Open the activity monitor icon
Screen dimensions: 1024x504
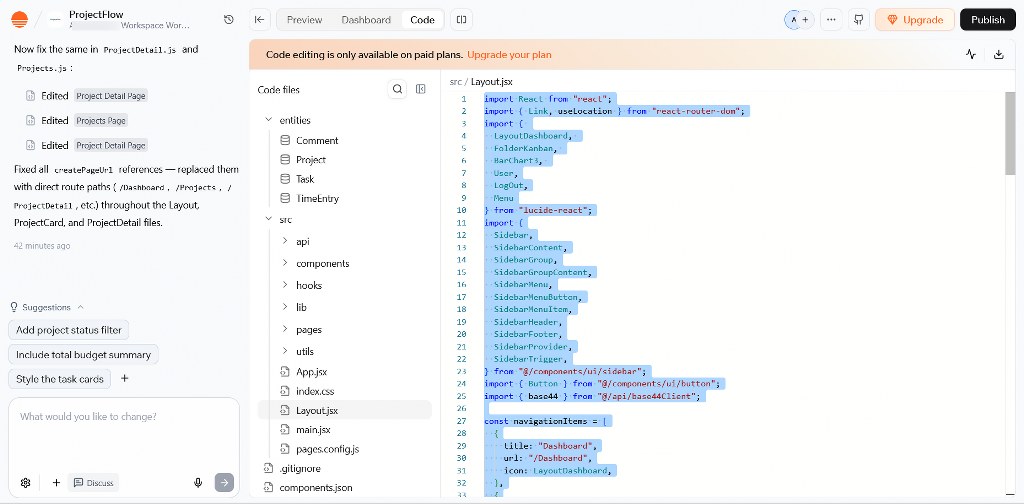(971, 55)
